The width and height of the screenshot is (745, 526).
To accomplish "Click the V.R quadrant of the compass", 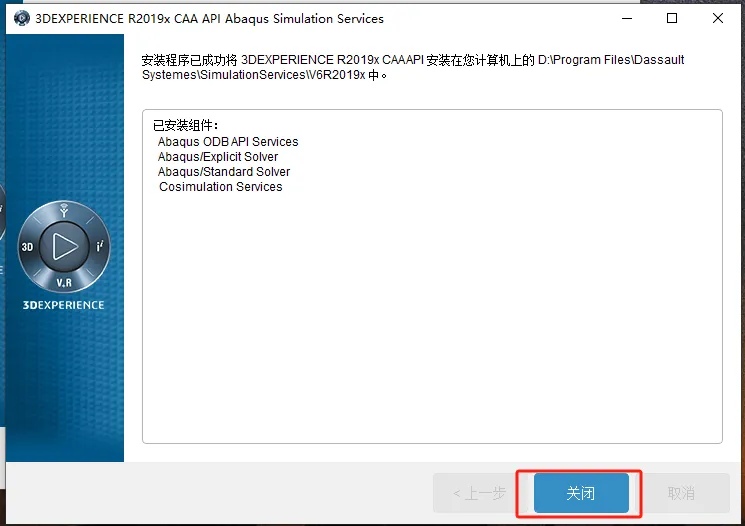I will [64, 283].
